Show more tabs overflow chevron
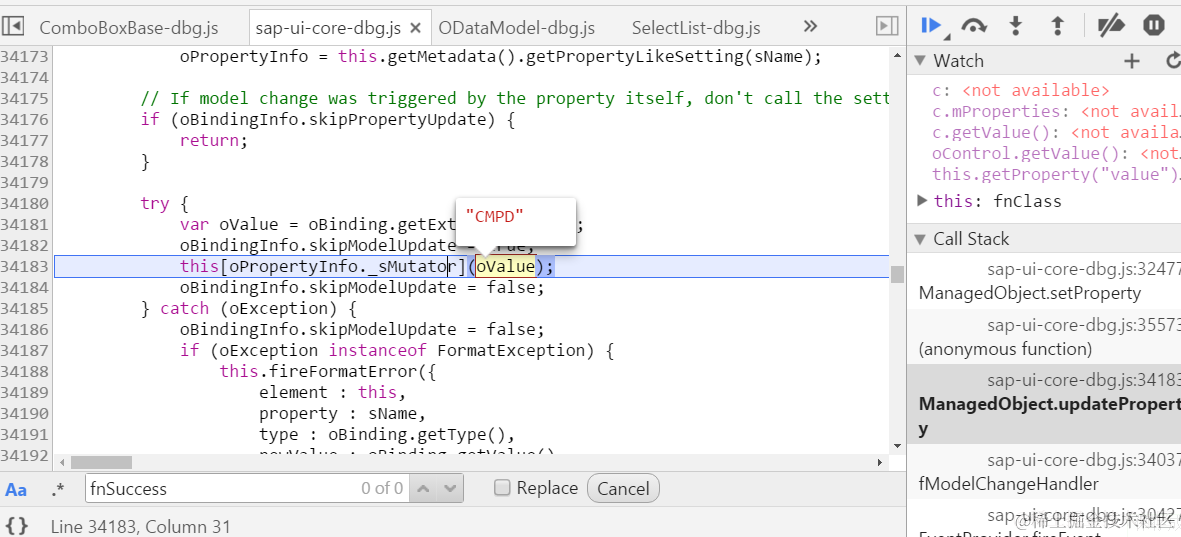 pos(810,27)
